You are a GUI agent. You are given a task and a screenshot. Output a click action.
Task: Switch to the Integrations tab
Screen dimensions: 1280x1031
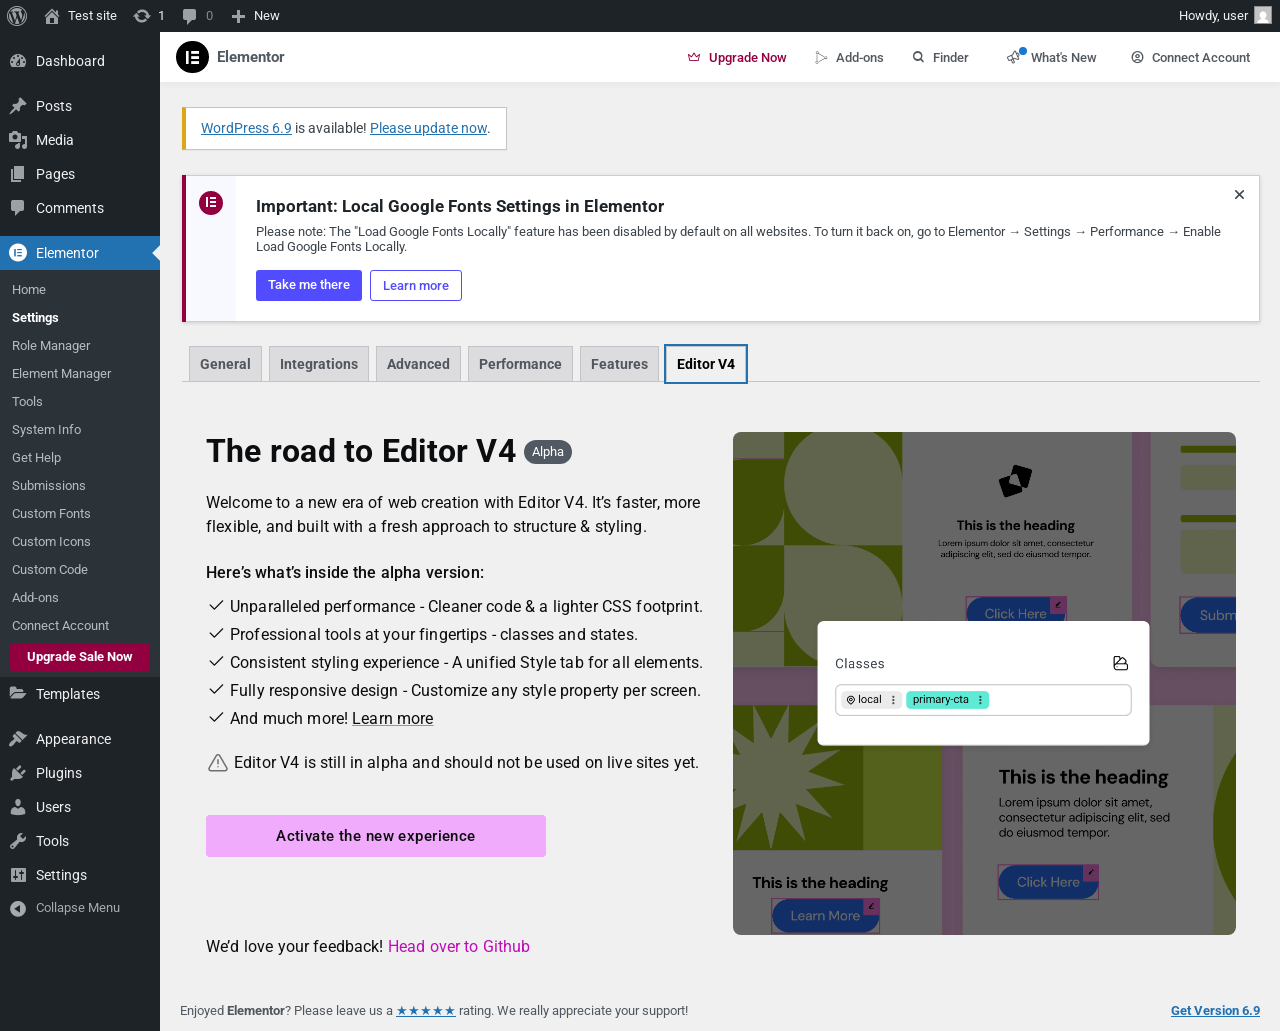tap(319, 364)
